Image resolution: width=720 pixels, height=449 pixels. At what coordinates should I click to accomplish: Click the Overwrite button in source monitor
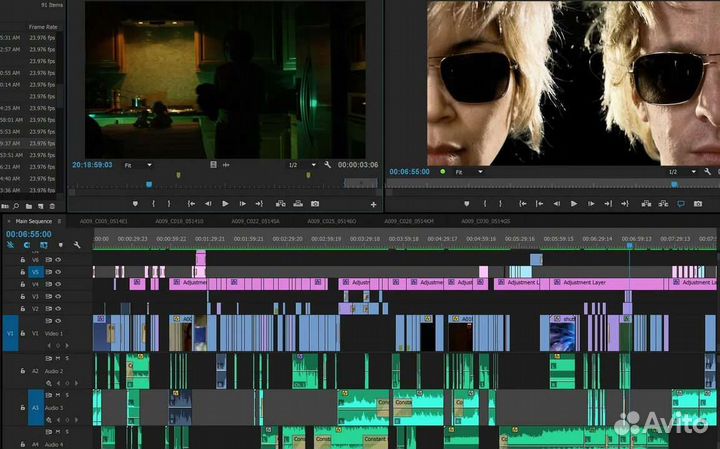[x=298, y=204]
